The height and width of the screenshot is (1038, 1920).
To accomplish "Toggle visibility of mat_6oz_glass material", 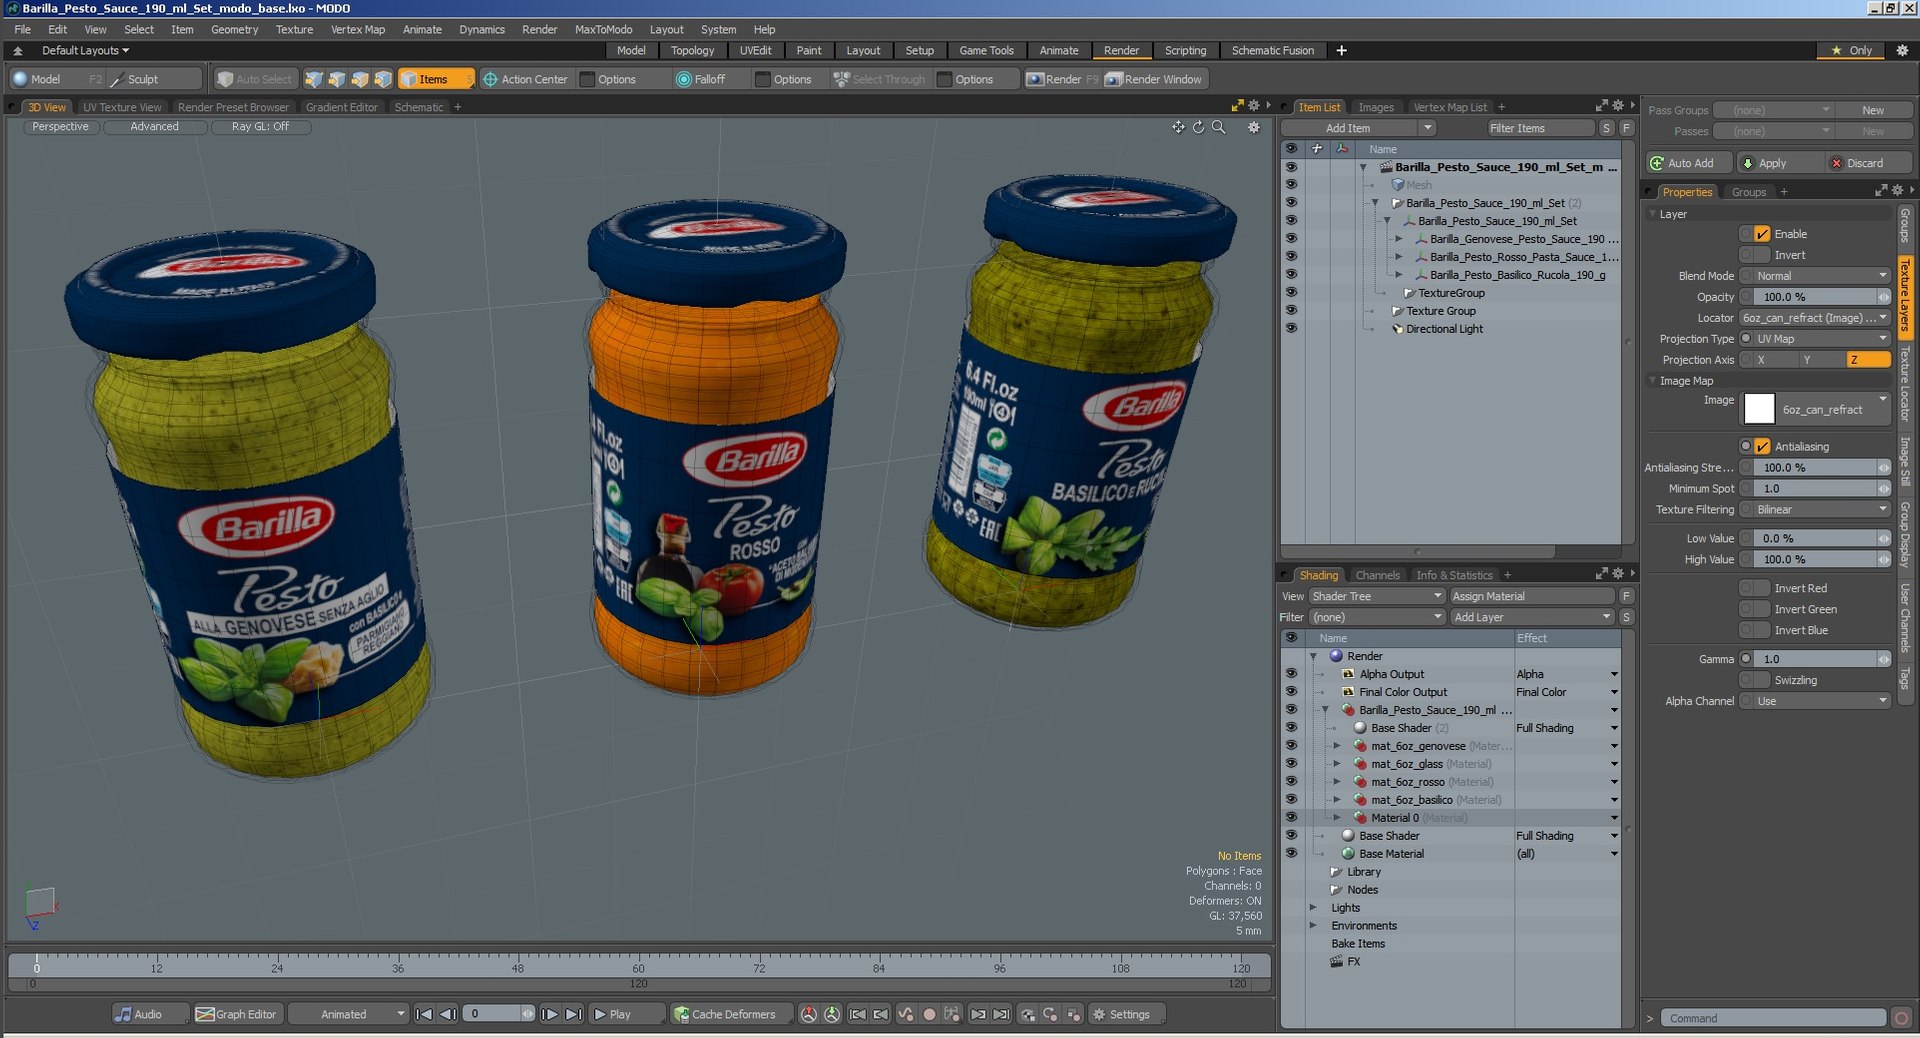I will (1291, 764).
